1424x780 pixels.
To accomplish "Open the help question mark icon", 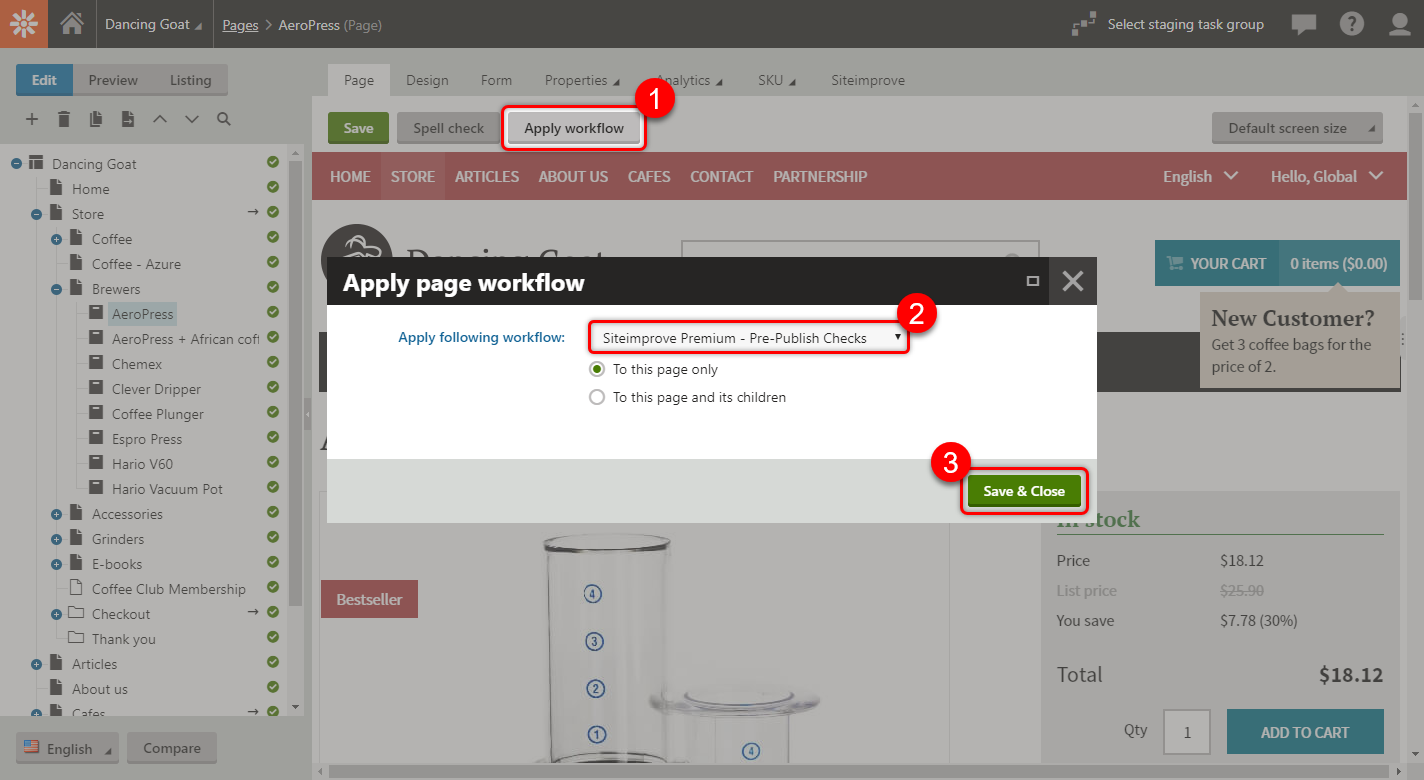I will point(1351,24).
